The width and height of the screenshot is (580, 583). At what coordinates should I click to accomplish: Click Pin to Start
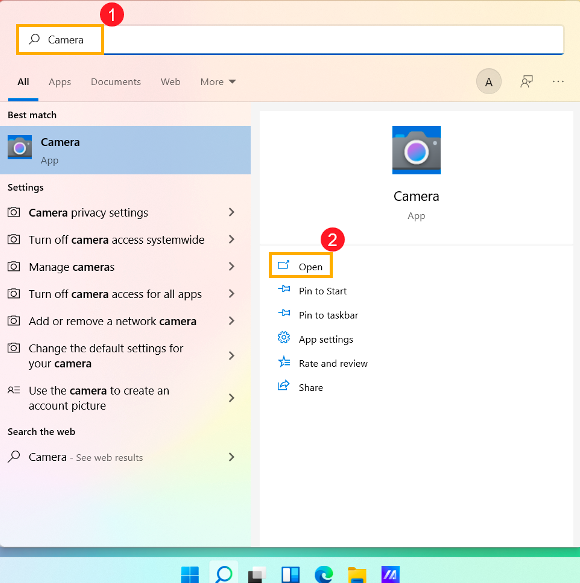coord(322,291)
